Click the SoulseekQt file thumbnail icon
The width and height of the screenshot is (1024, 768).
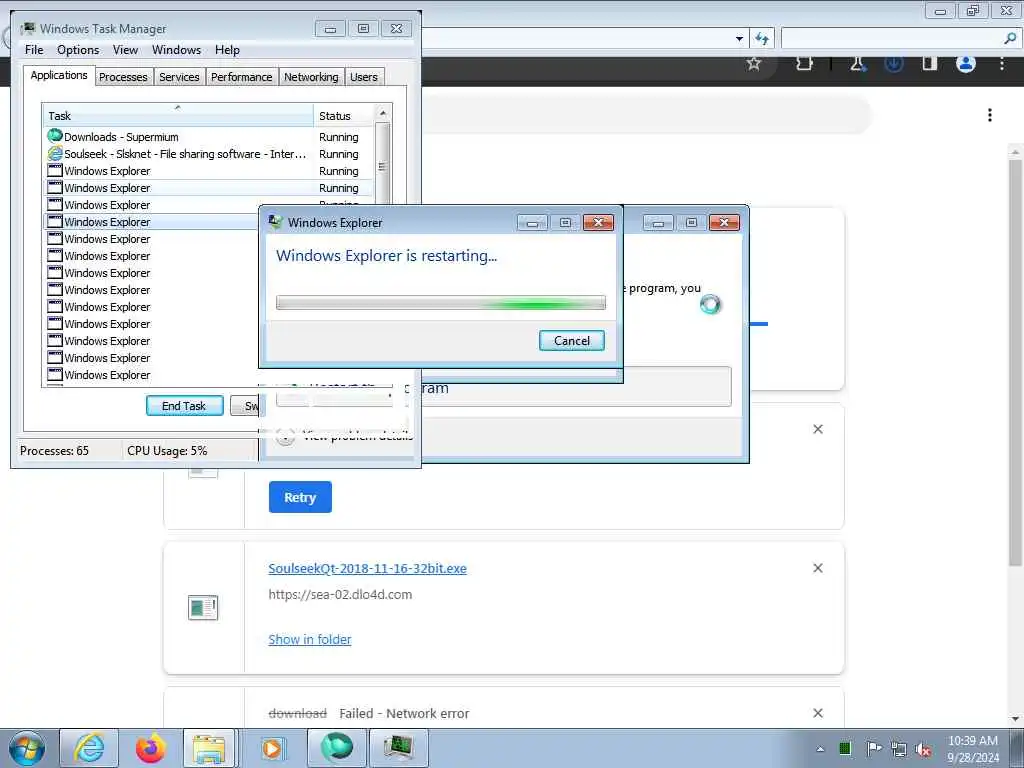click(x=203, y=607)
